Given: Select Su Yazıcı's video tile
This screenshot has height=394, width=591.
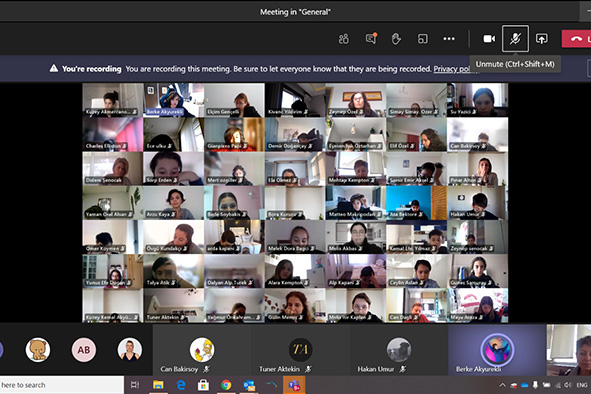Looking at the screenshot, I should (x=478, y=100).
